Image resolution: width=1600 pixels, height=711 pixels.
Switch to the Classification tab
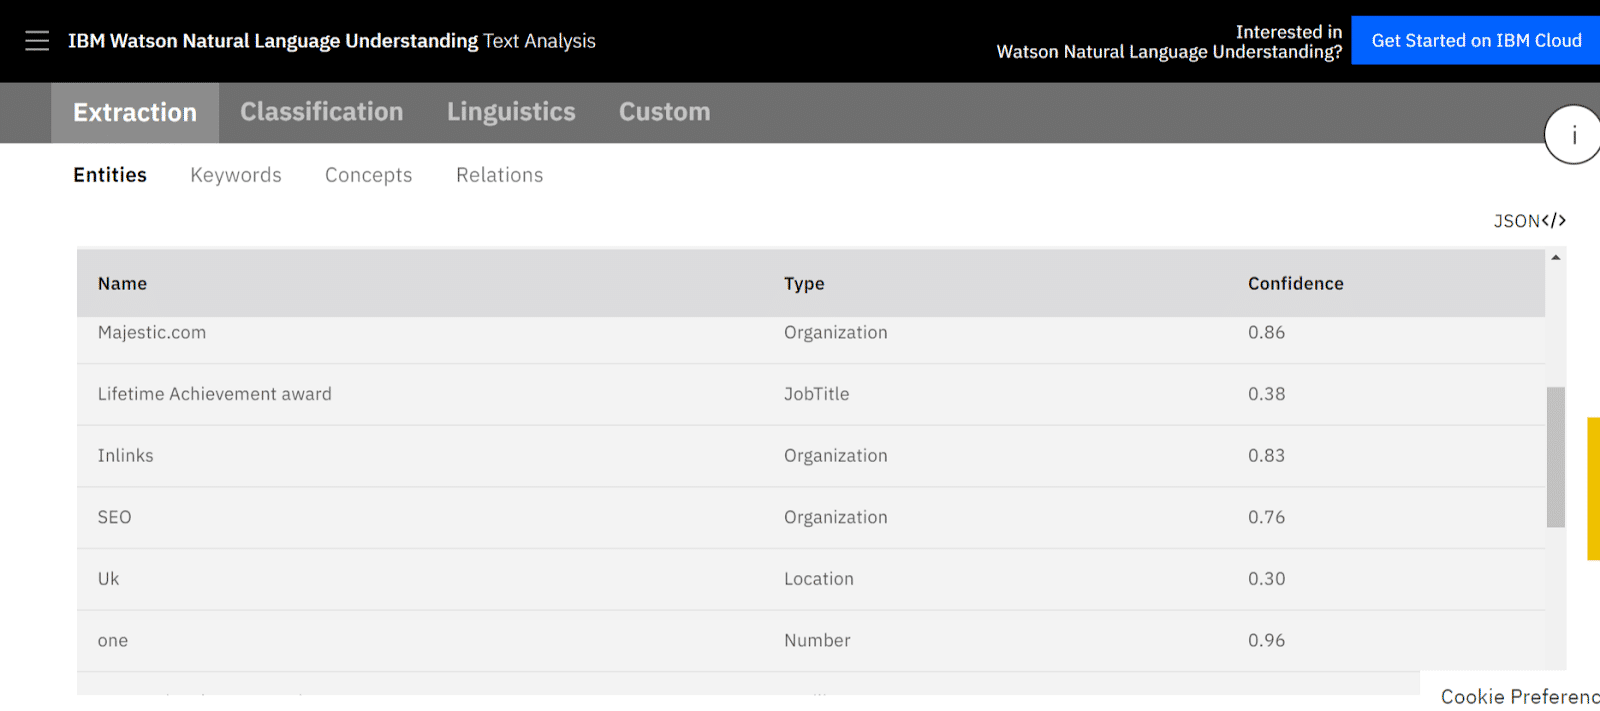[x=322, y=112]
